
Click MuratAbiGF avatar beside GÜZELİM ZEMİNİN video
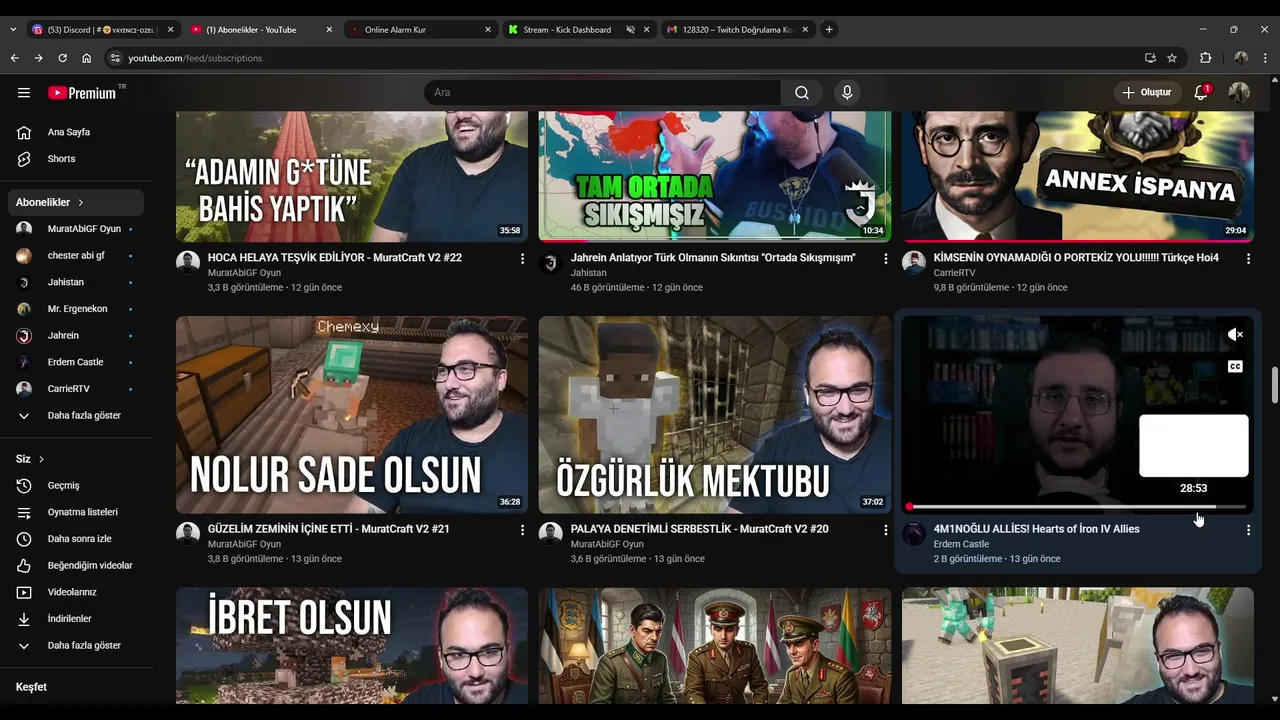188,533
